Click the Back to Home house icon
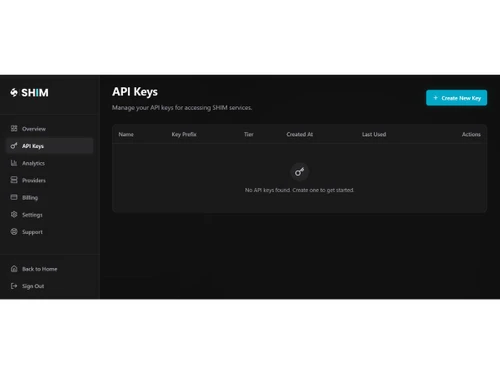The width and height of the screenshot is (500, 375). tap(14, 269)
